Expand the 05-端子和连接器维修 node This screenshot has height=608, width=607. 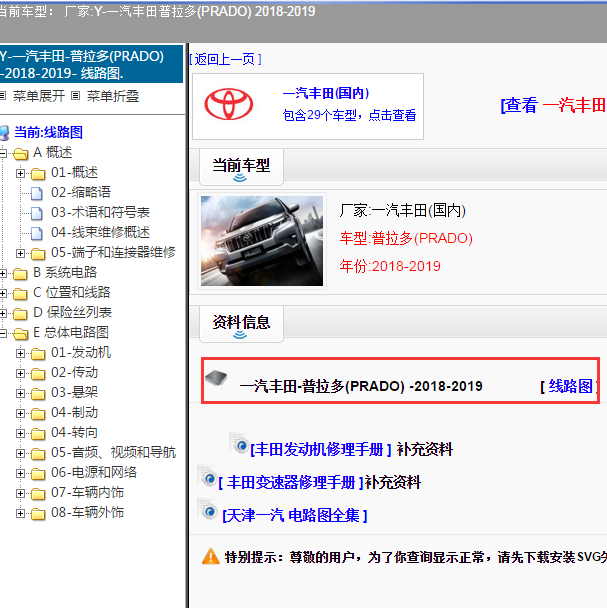pos(20,253)
